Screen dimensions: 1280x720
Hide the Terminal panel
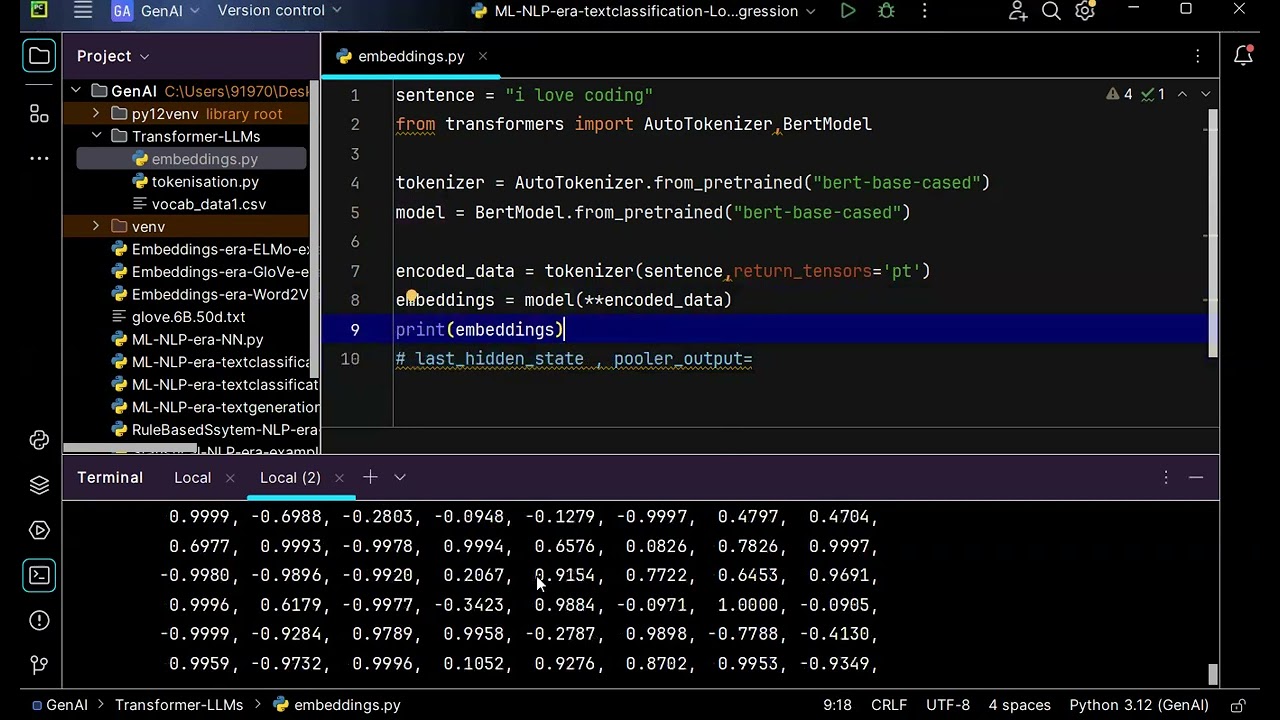[x=1196, y=478]
